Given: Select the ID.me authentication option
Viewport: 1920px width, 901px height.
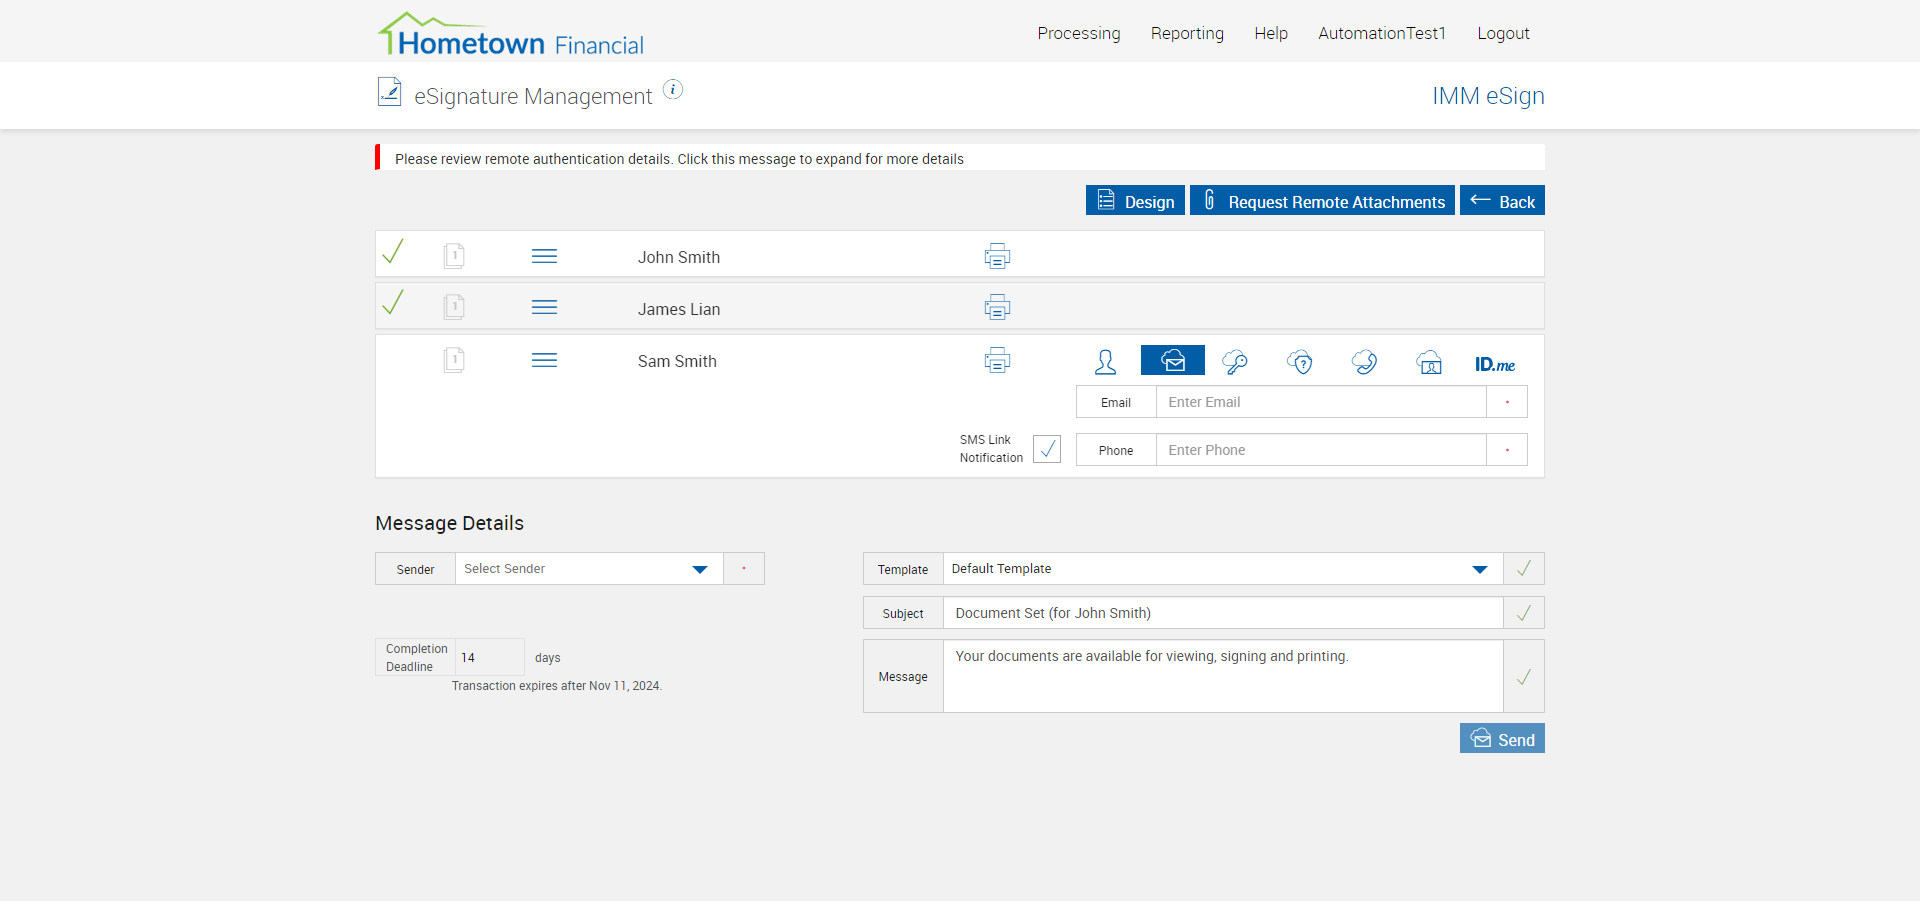Looking at the screenshot, I should [x=1494, y=364].
